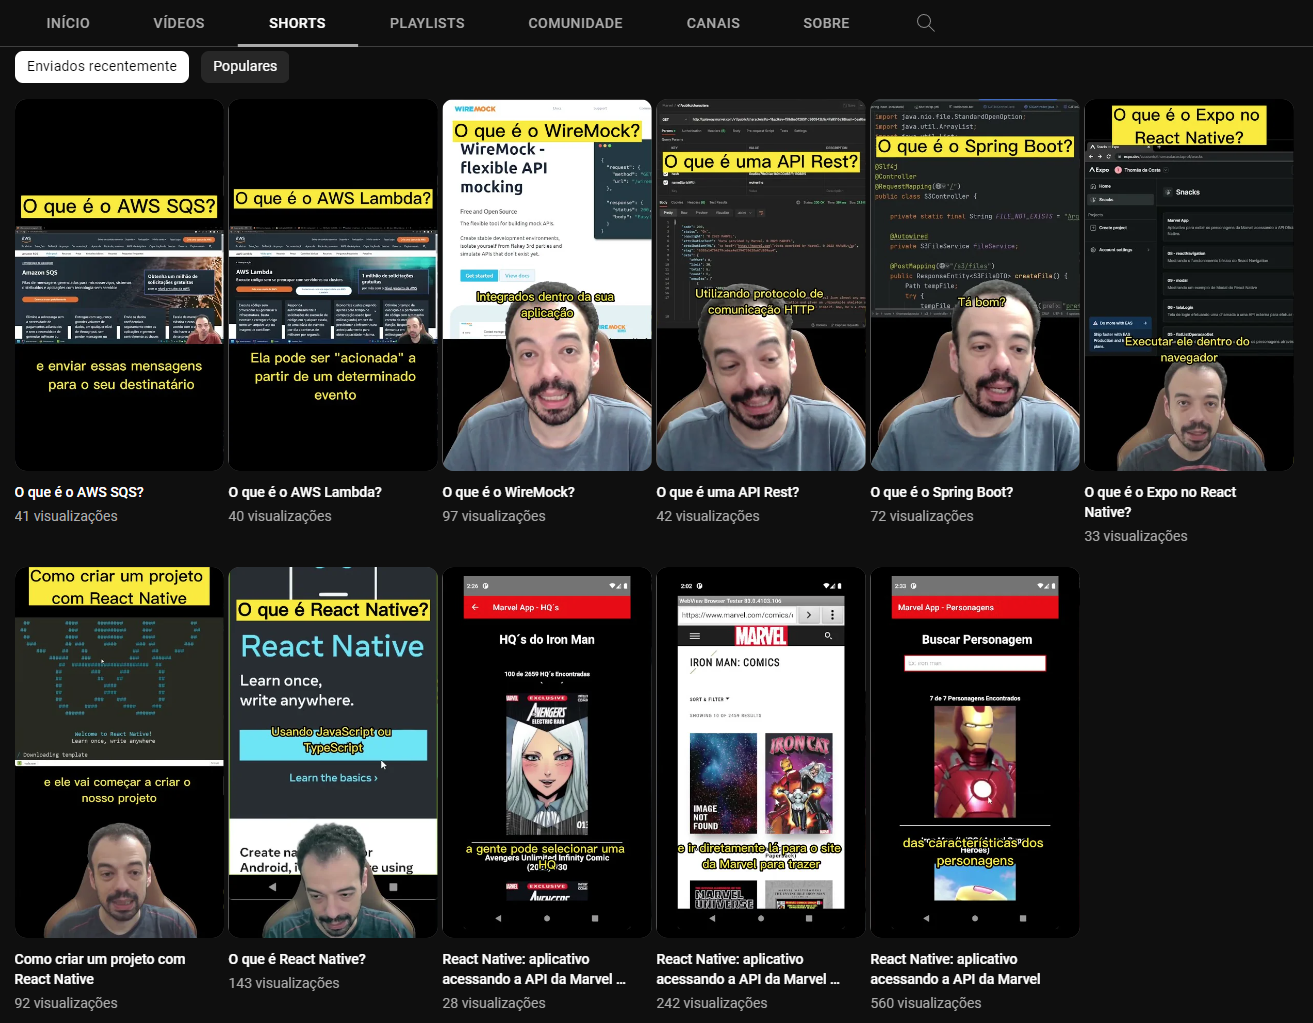Open the AWS SQS short thumbnail
The width and height of the screenshot is (1313, 1023).
point(119,285)
